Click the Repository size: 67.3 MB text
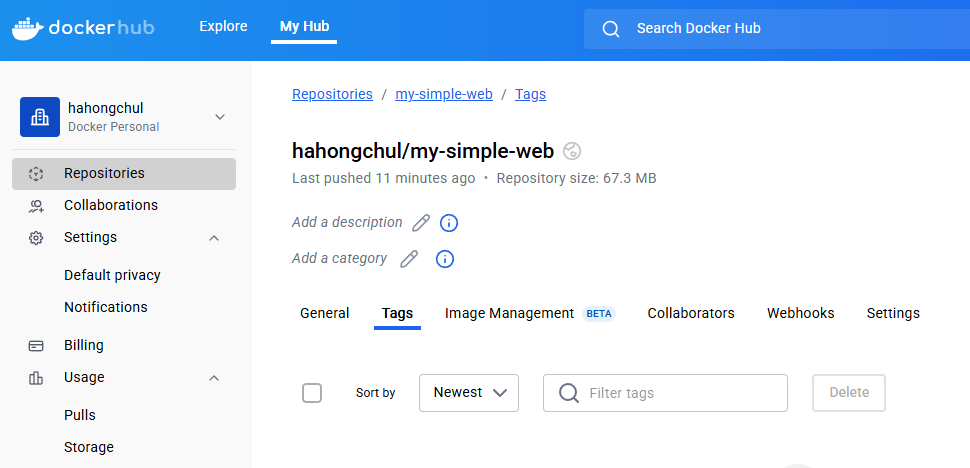The height and width of the screenshot is (468, 970). click(x=576, y=179)
